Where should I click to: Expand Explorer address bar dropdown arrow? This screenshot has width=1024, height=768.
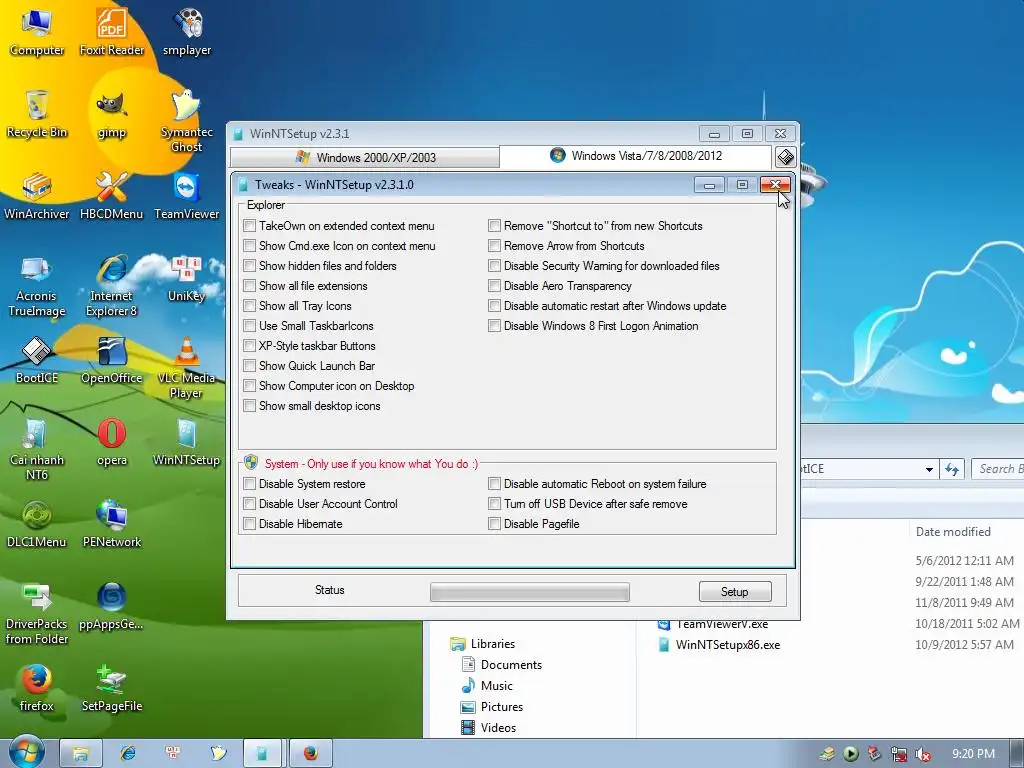pos(929,470)
